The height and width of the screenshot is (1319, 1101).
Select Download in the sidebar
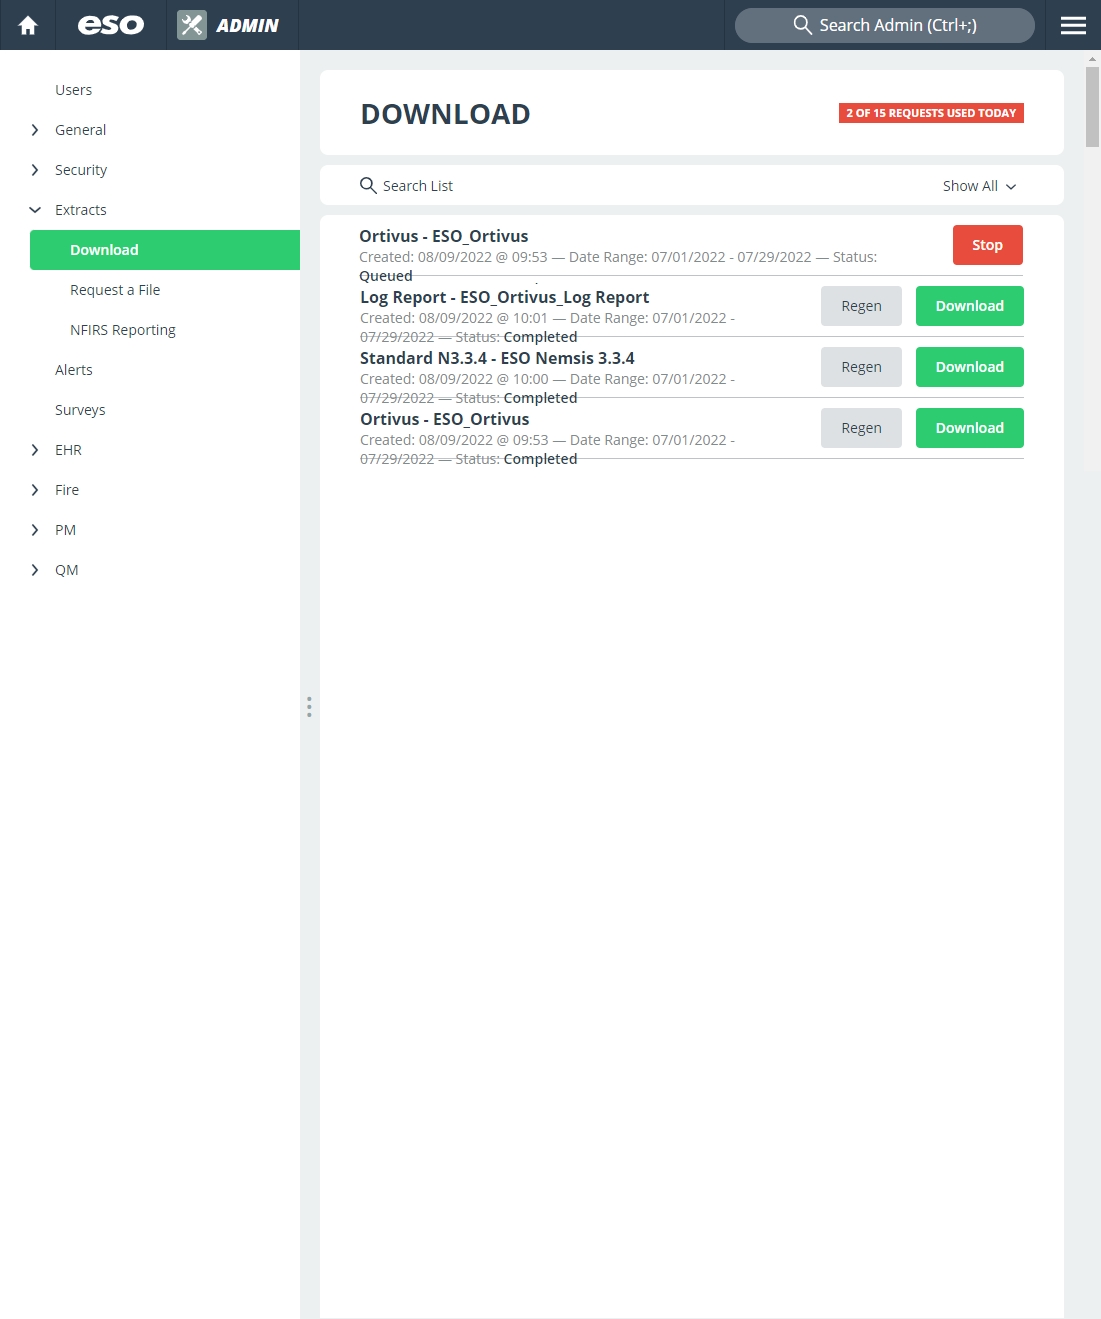point(165,250)
